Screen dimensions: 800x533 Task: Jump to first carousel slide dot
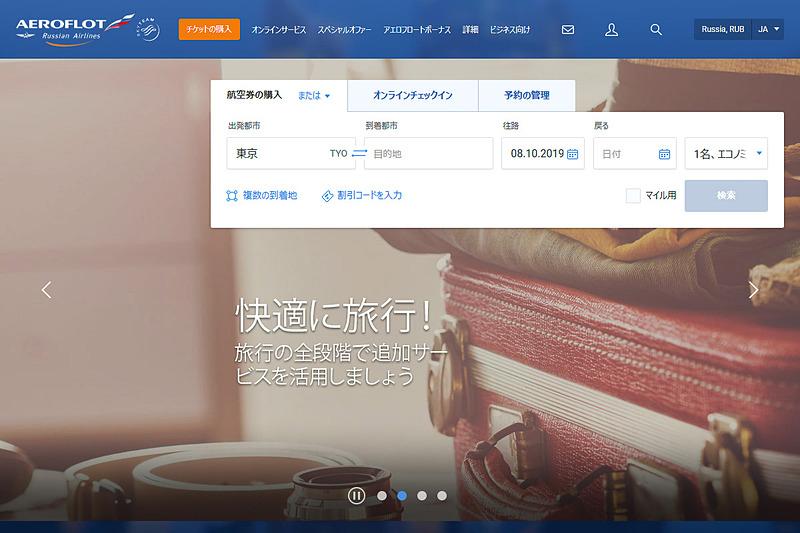pos(382,495)
